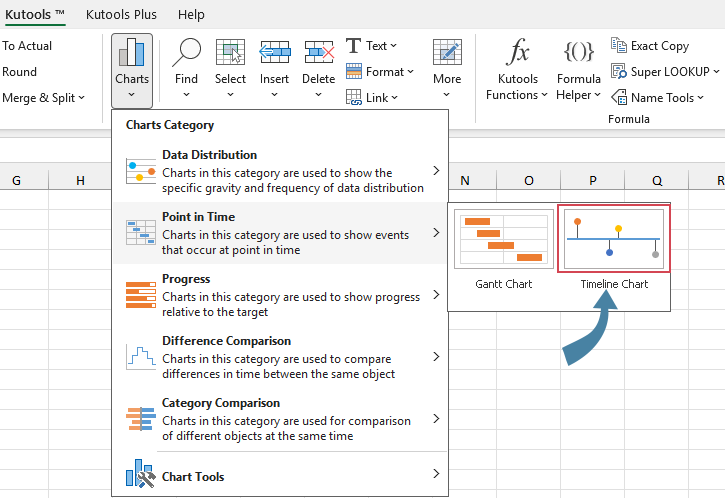Open the Charts dropdown button
Image resolution: width=725 pixels, height=498 pixels.
click(x=132, y=70)
